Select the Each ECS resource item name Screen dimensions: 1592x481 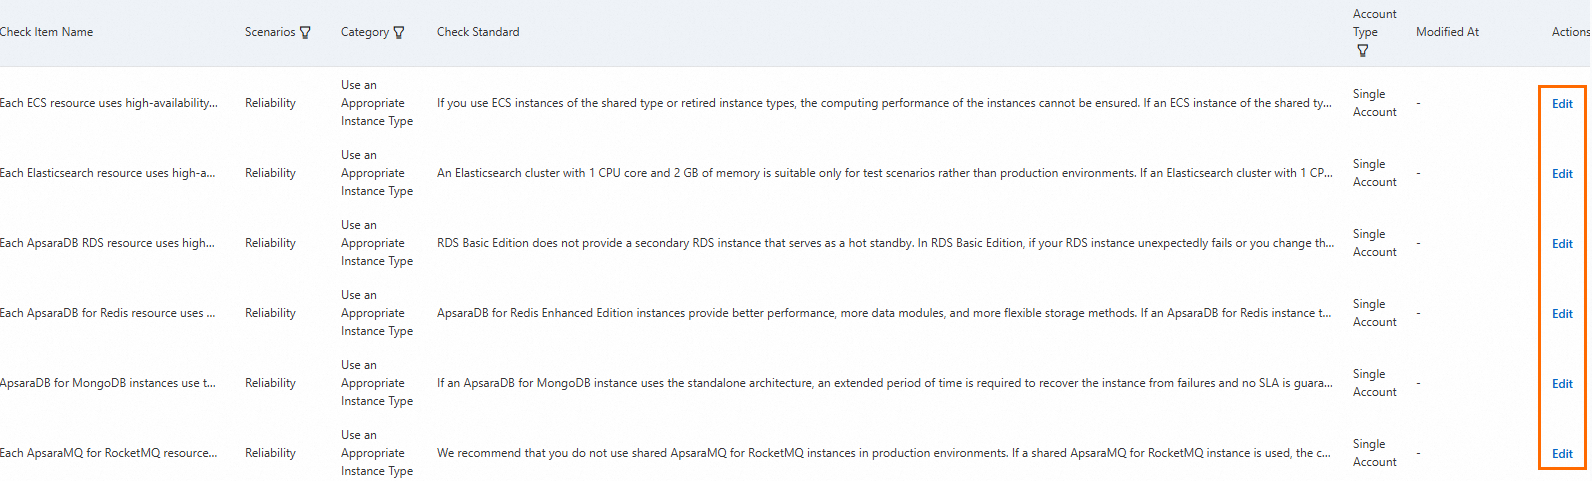[x=108, y=103]
